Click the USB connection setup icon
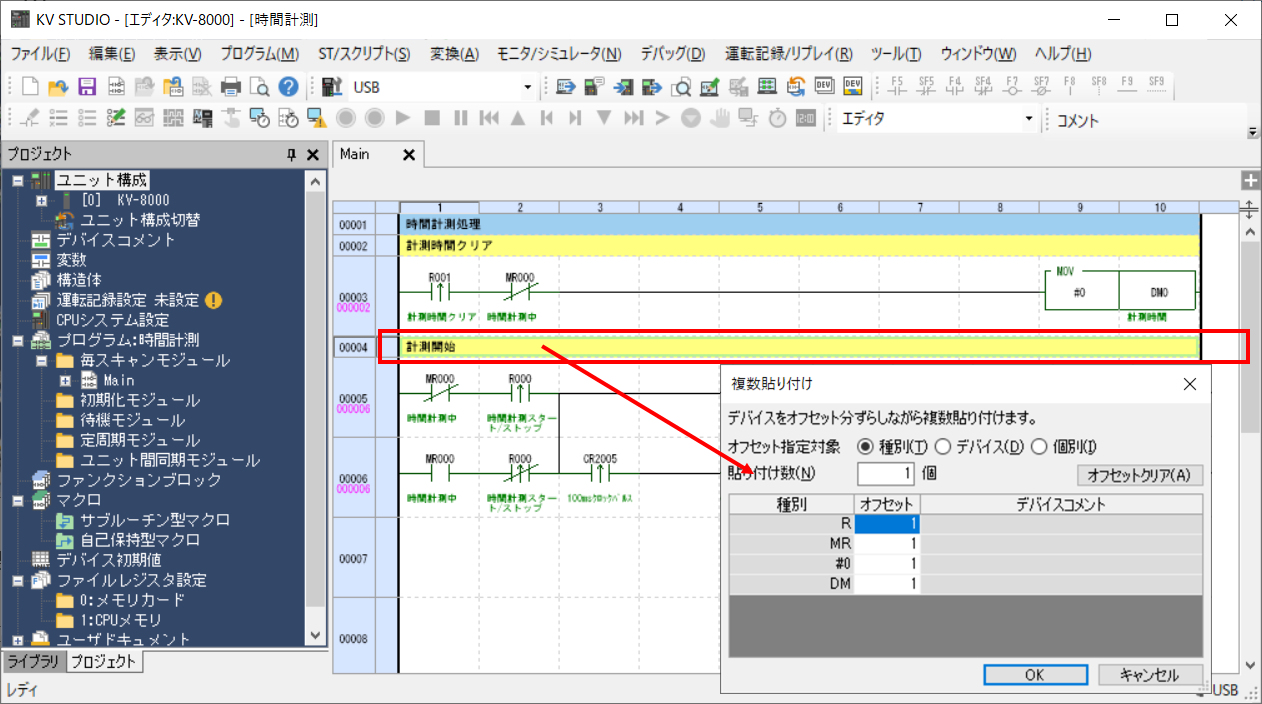The image size is (1262, 704). click(x=331, y=87)
